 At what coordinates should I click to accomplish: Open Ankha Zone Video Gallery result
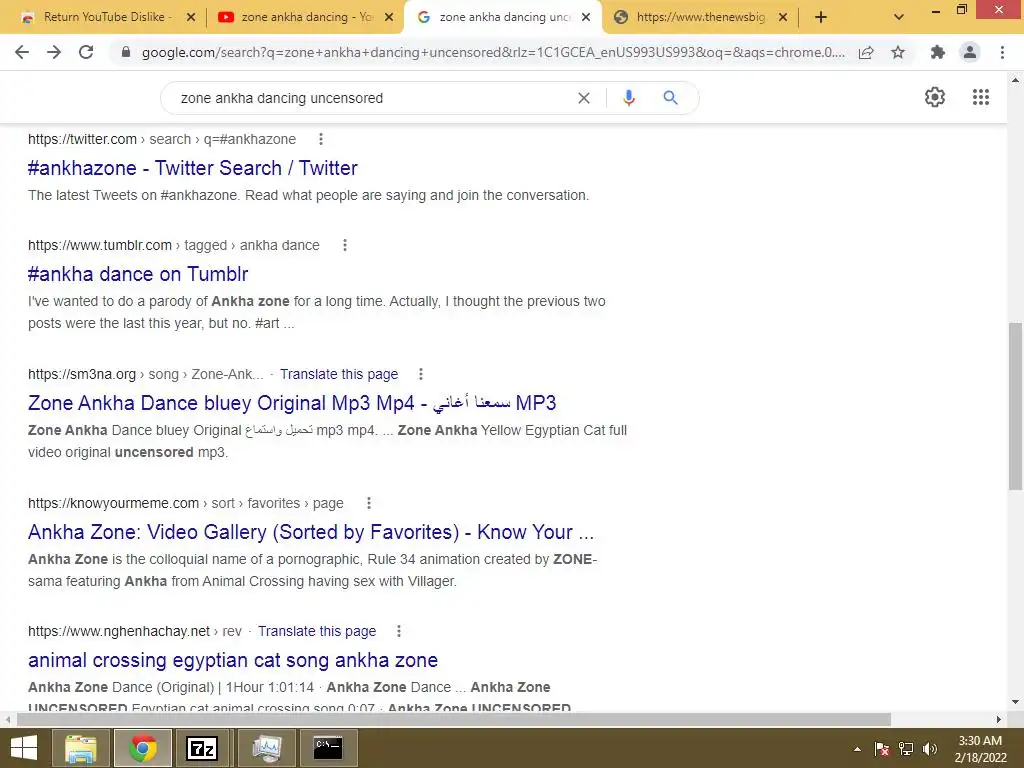click(311, 532)
